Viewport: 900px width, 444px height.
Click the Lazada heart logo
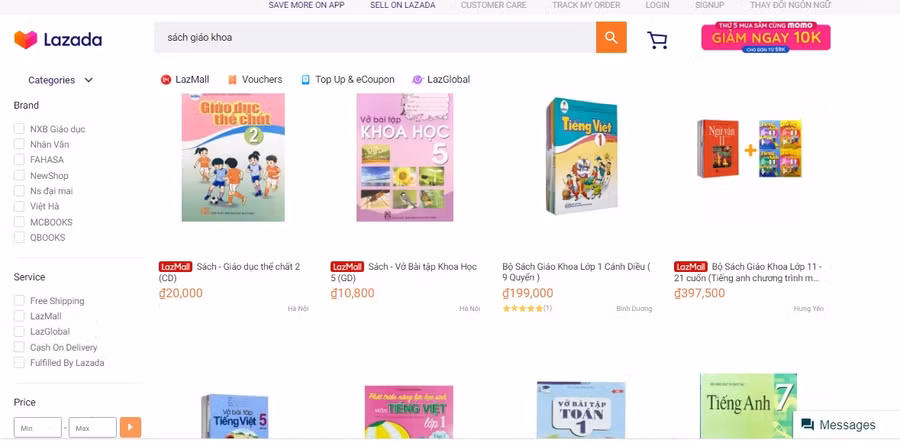pos(25,40)
